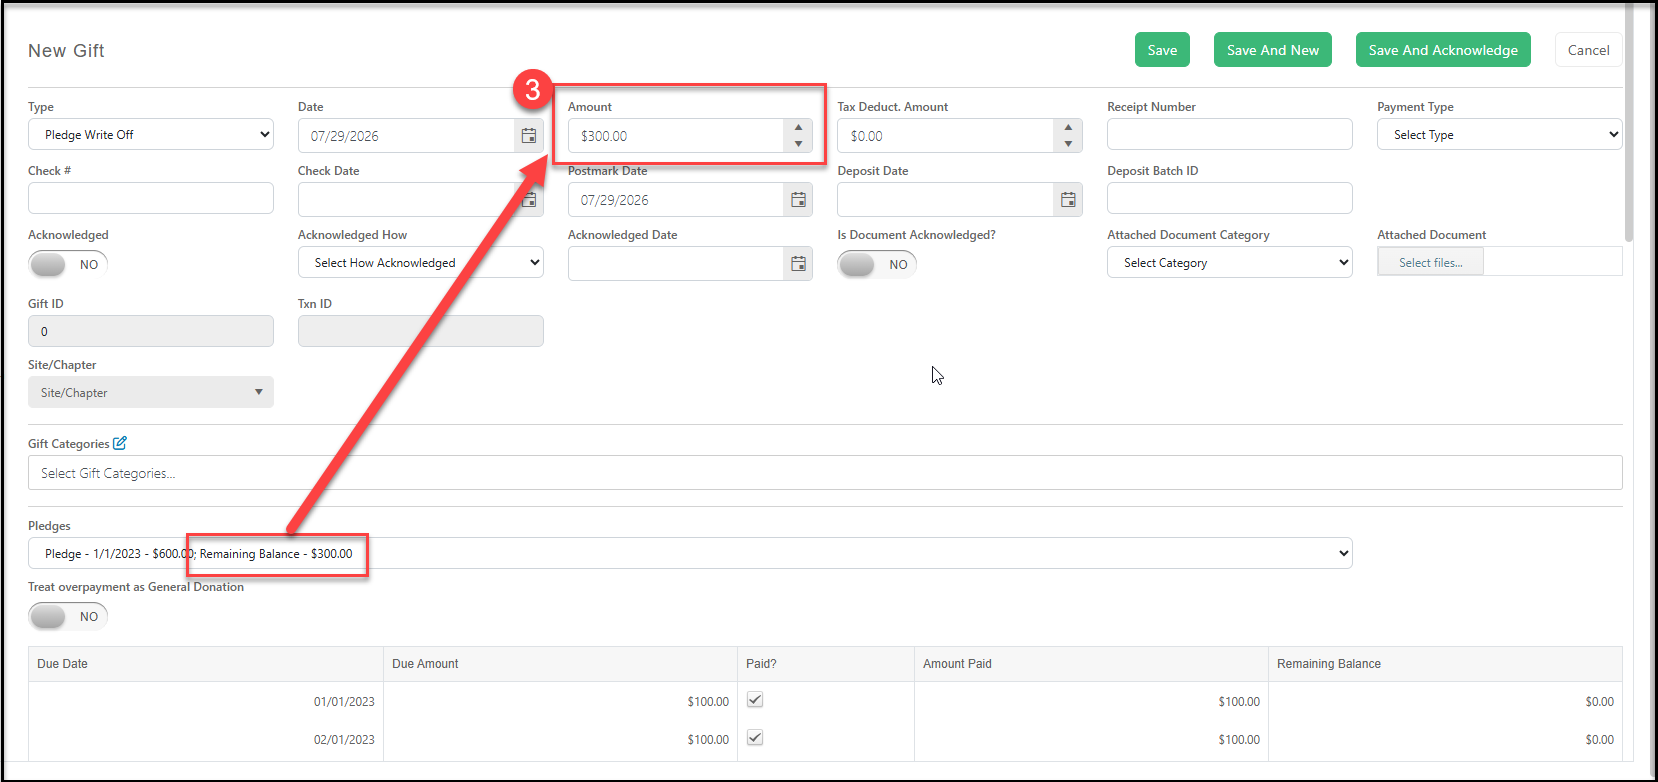The height and width of the screenshot is (782, 1658).
Task: Uncheck Paid checkbox for 01/01/2023 installment
Action: 755,700
